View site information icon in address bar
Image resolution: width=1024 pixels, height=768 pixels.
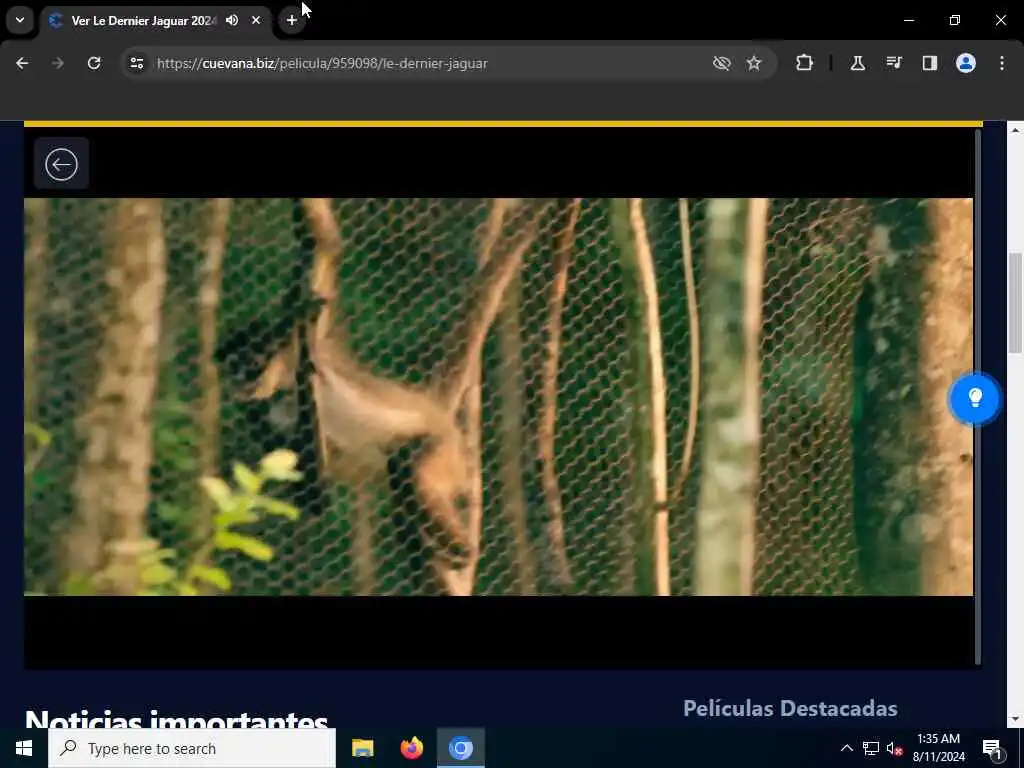pos(136,63)
